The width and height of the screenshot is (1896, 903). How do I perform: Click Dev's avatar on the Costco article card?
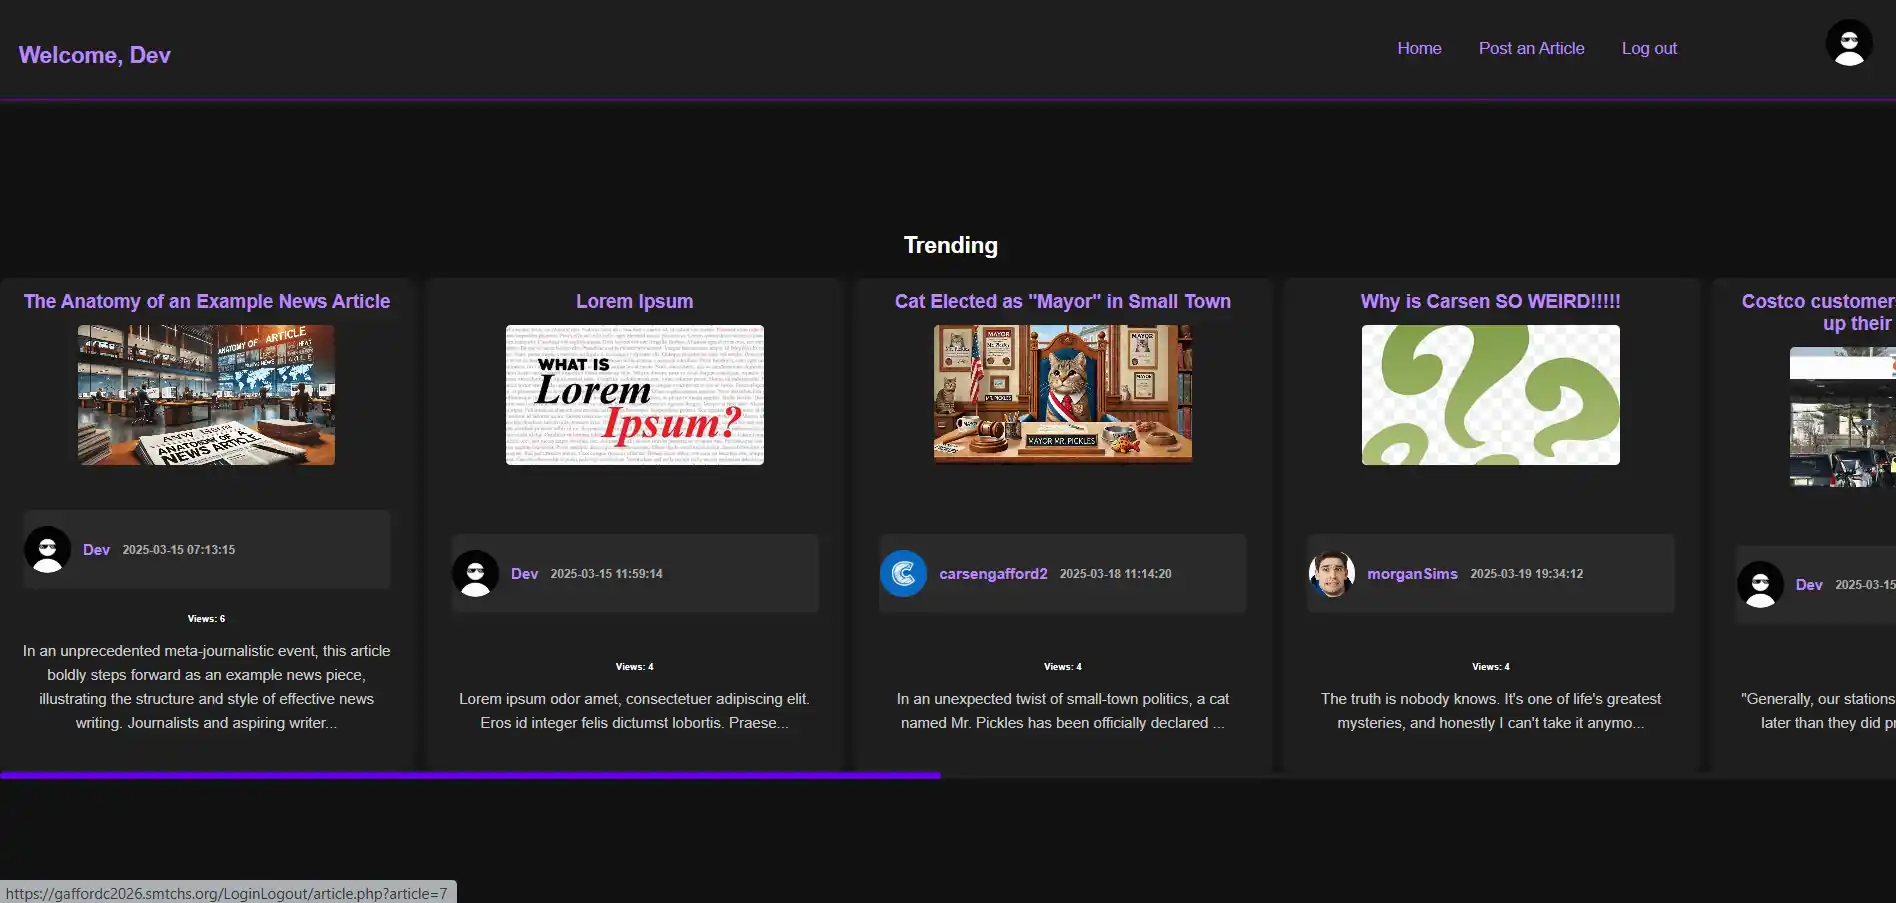(1760, 585)
